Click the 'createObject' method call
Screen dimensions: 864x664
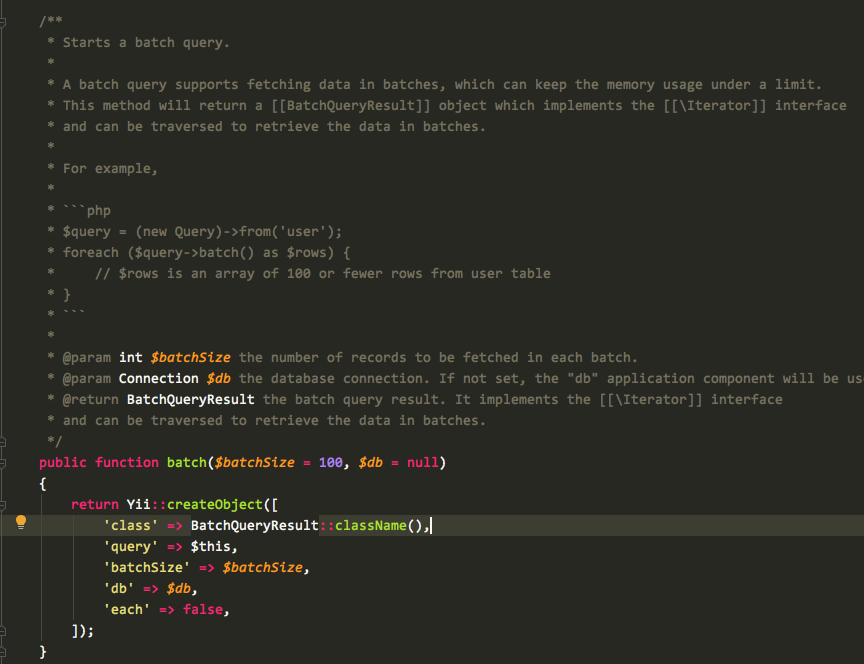215,505
